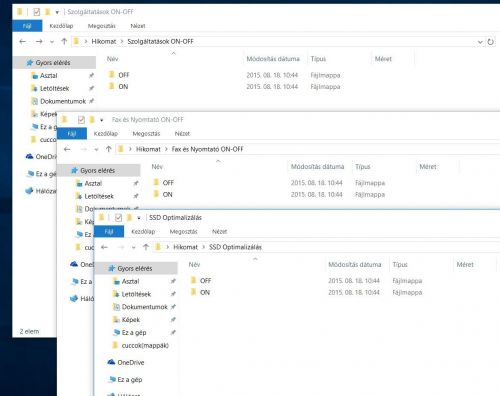Open Megosztás tab in Fax és Nyomtató window
The height and width of the screenshot is (396, 500).
[146, 134]
